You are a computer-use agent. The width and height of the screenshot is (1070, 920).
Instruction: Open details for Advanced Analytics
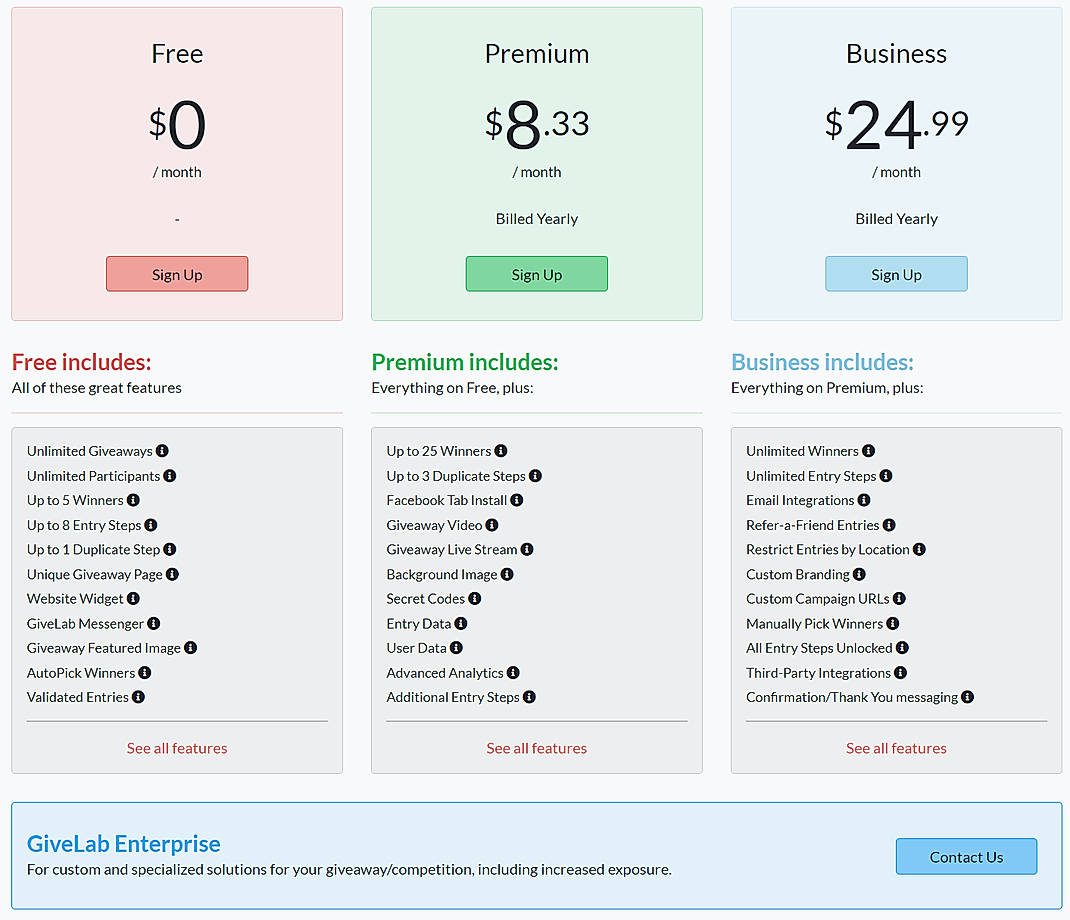(513, 673)
